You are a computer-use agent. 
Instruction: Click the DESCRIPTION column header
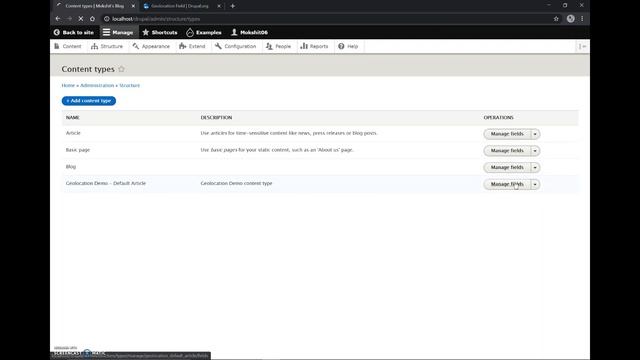(x=216, y=118)
